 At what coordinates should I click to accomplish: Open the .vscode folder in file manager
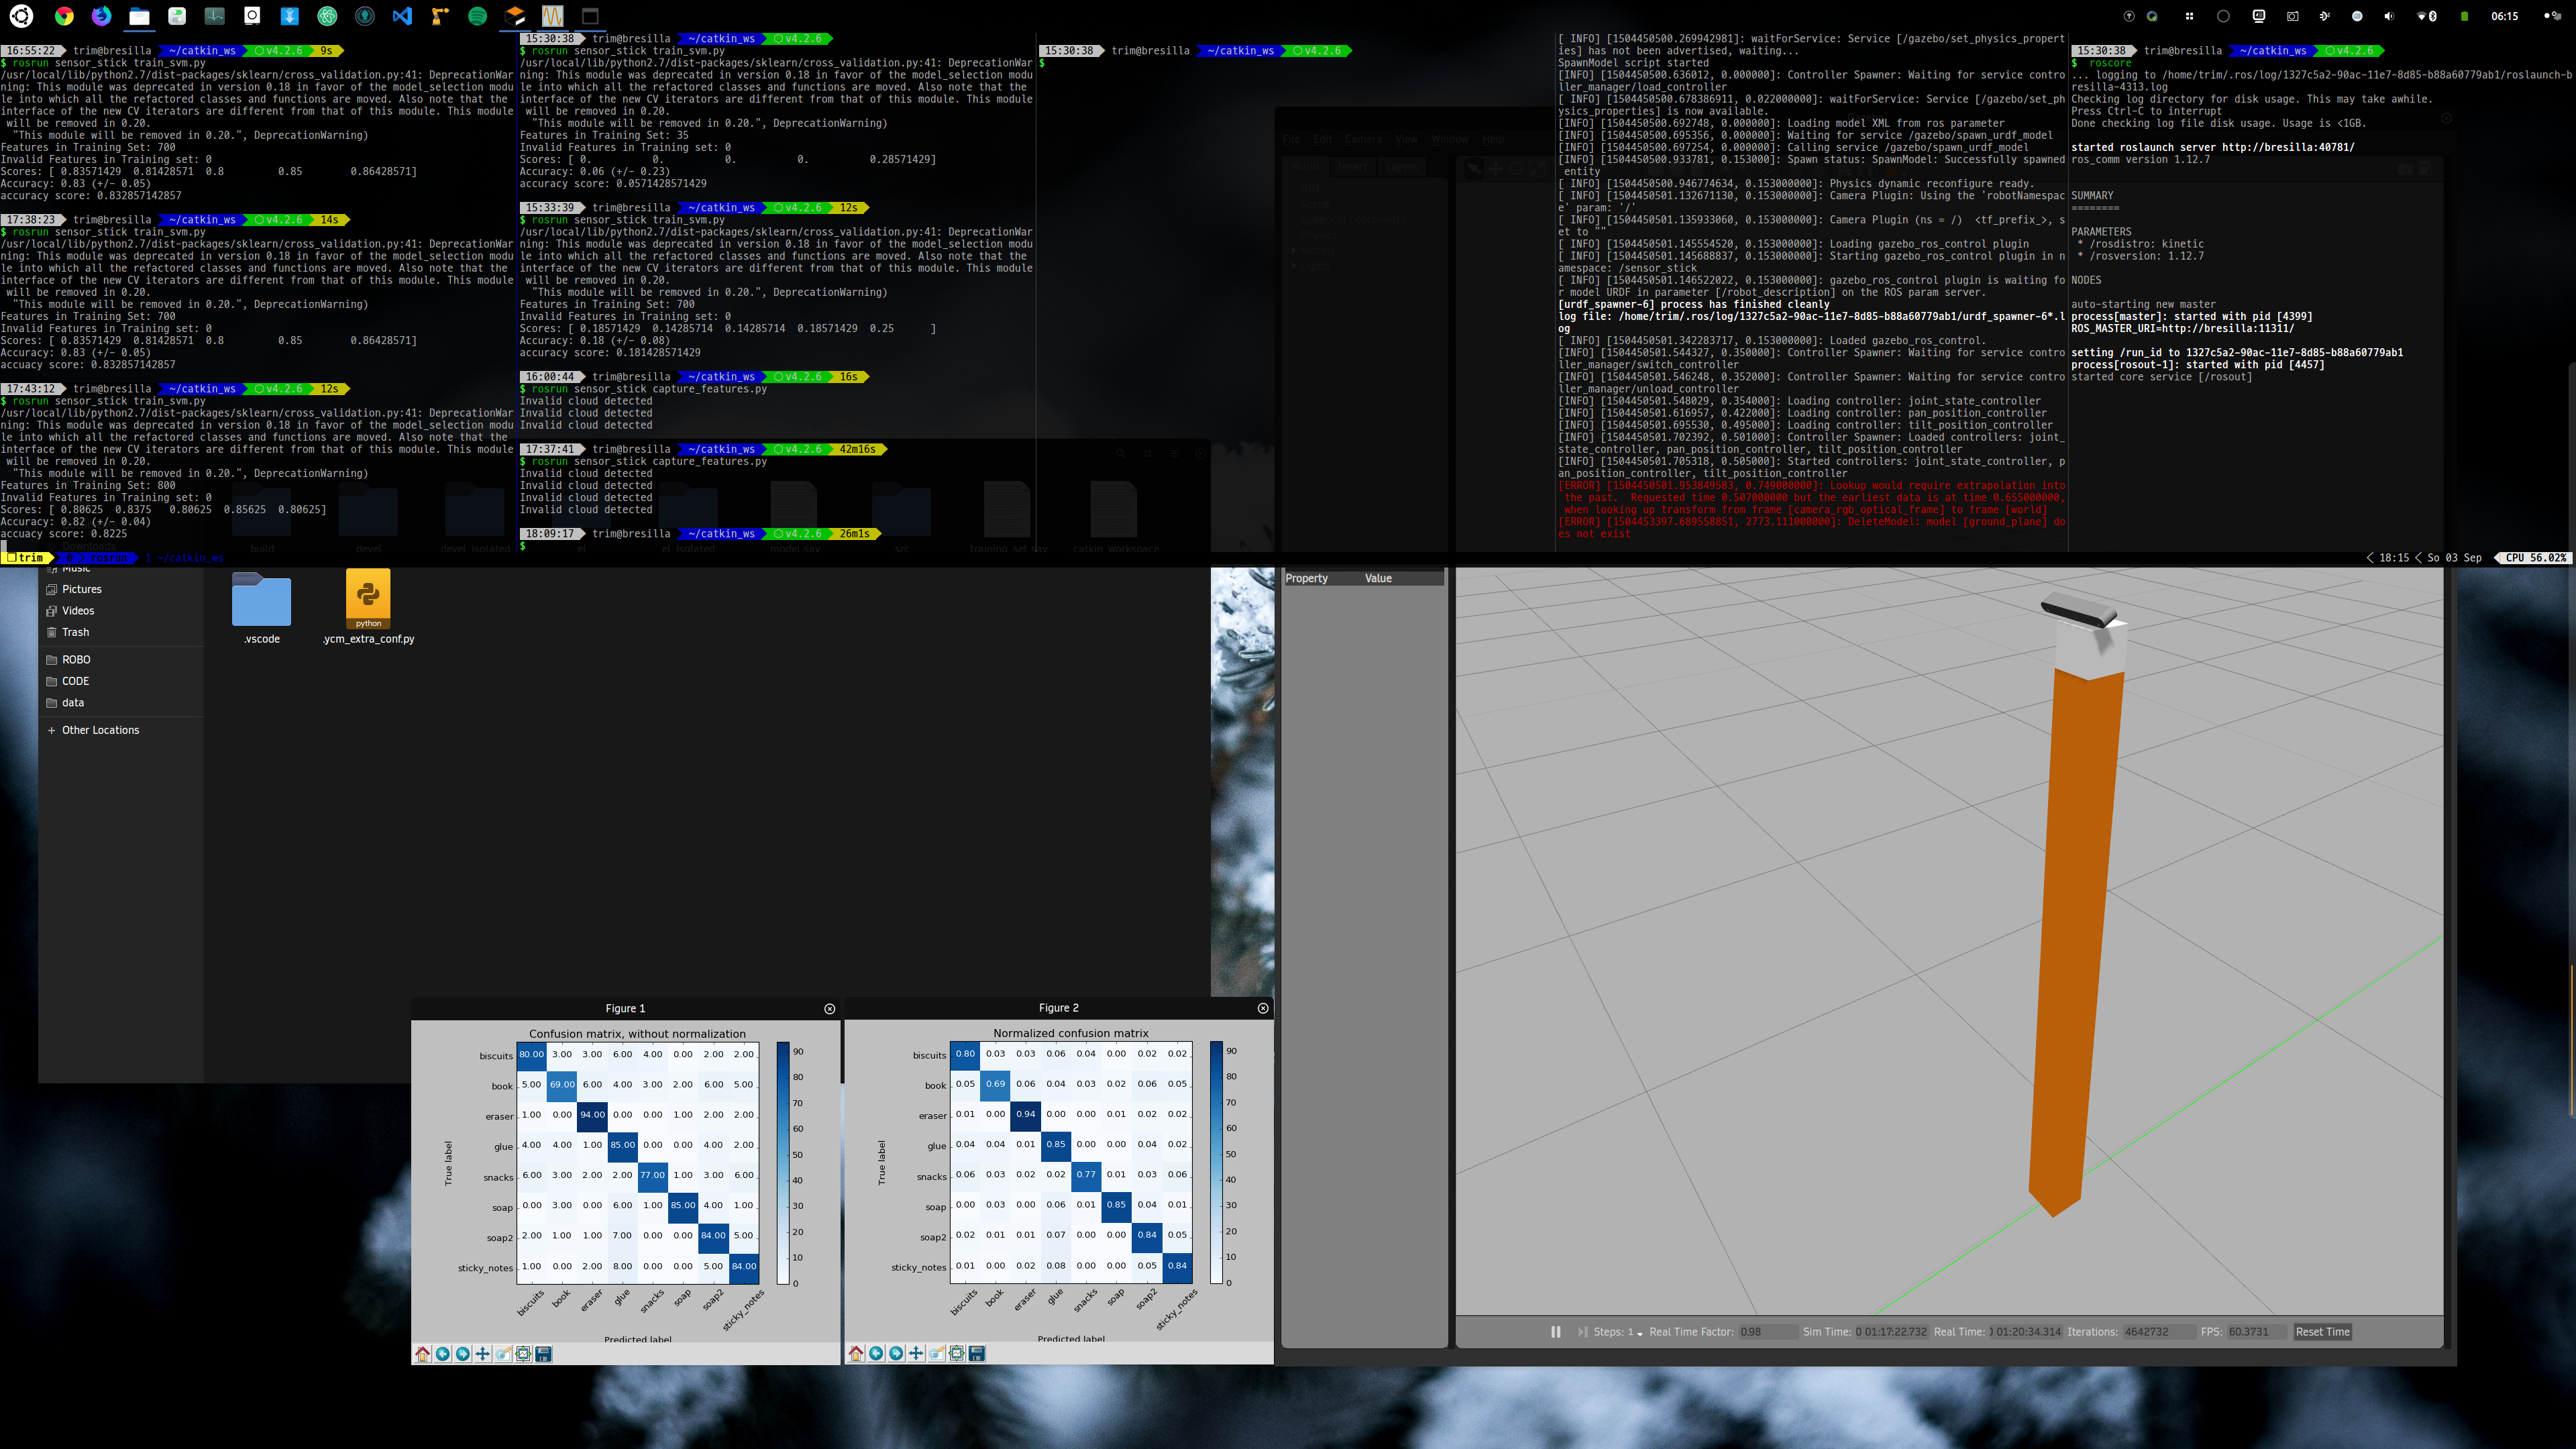click(x=262, y=608)
